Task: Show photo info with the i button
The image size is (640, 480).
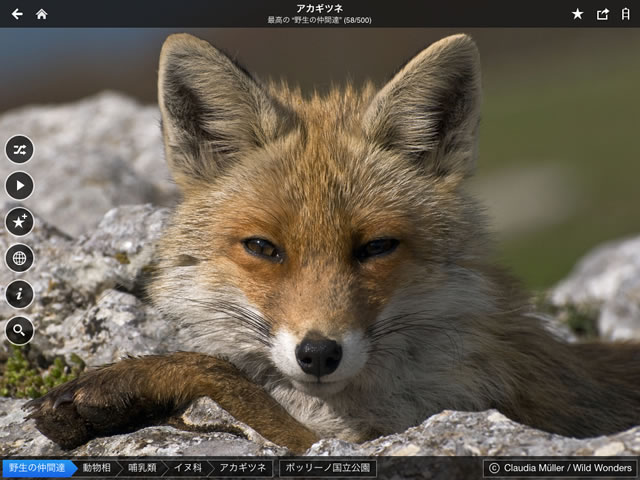Action: pos(20,294)
